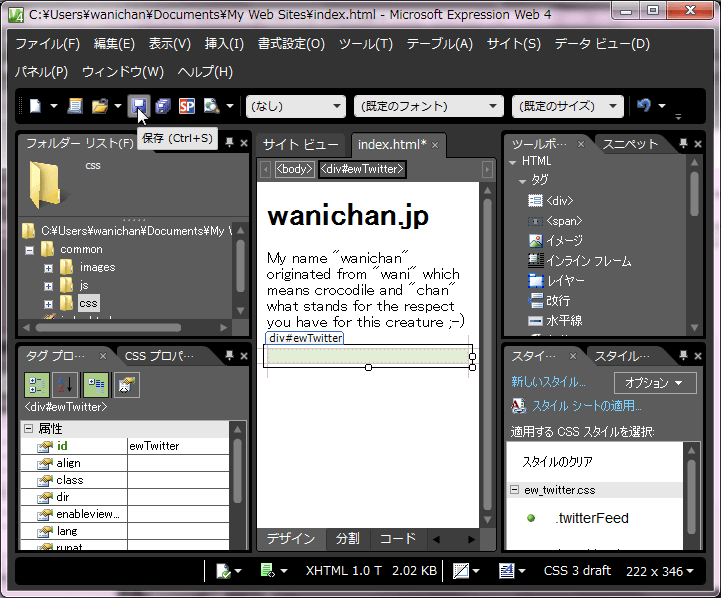Switch to the スニペット tab
721x598 pixels.
630,144
